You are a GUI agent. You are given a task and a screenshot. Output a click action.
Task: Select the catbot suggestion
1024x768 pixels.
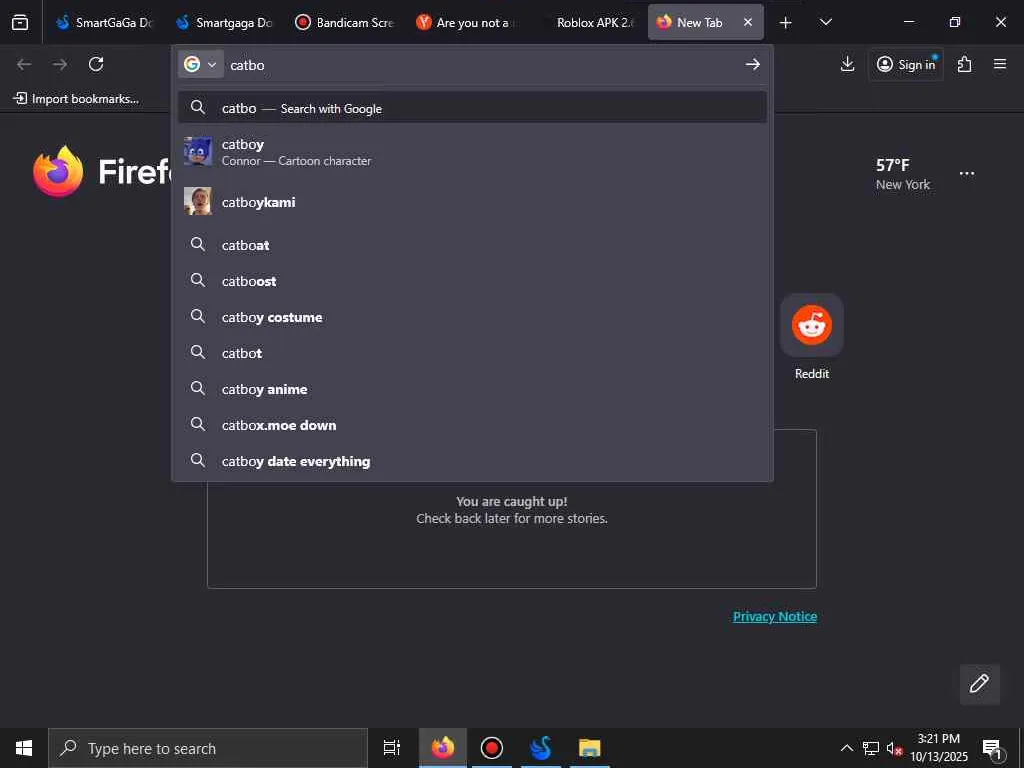[472, 353]
